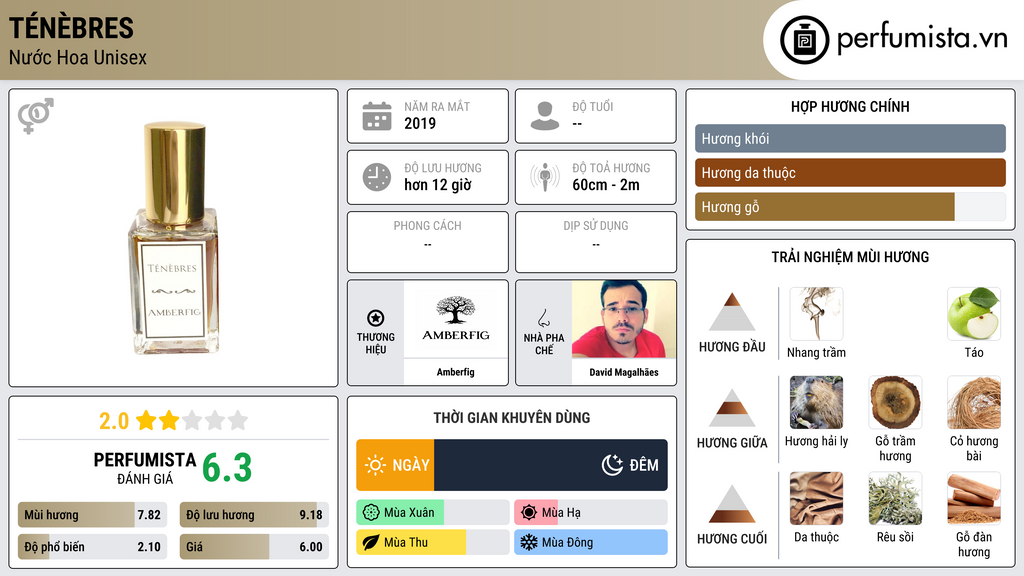
Task: Open the Cỏ hương bài note image
Action: tap(974, 402)
